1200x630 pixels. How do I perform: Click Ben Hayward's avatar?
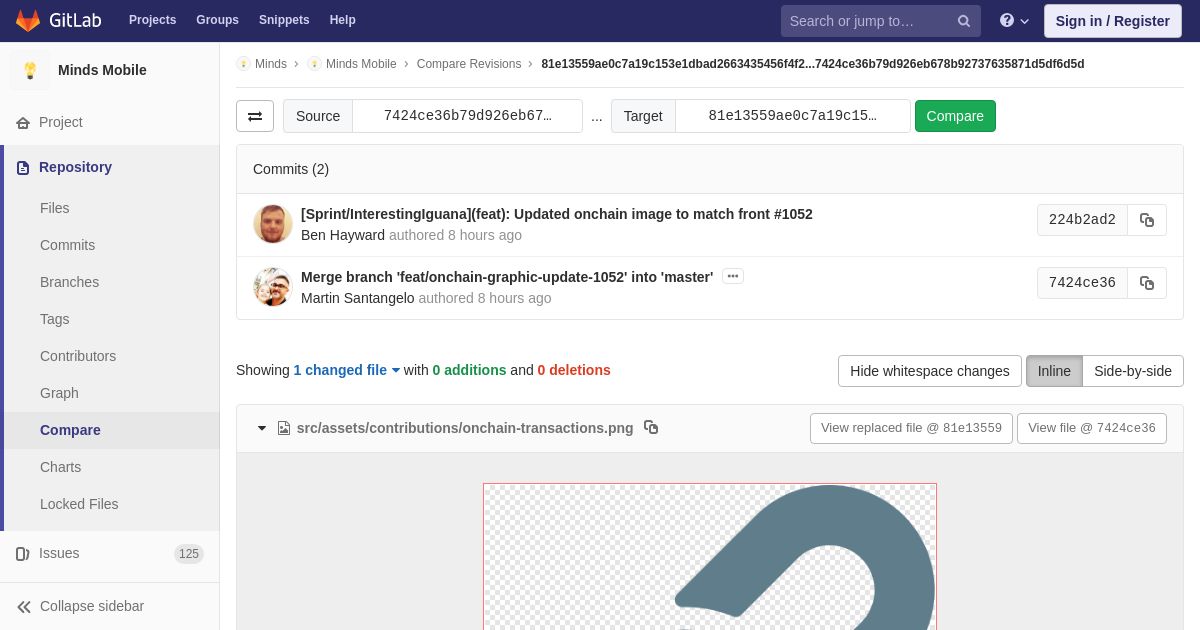272,224
